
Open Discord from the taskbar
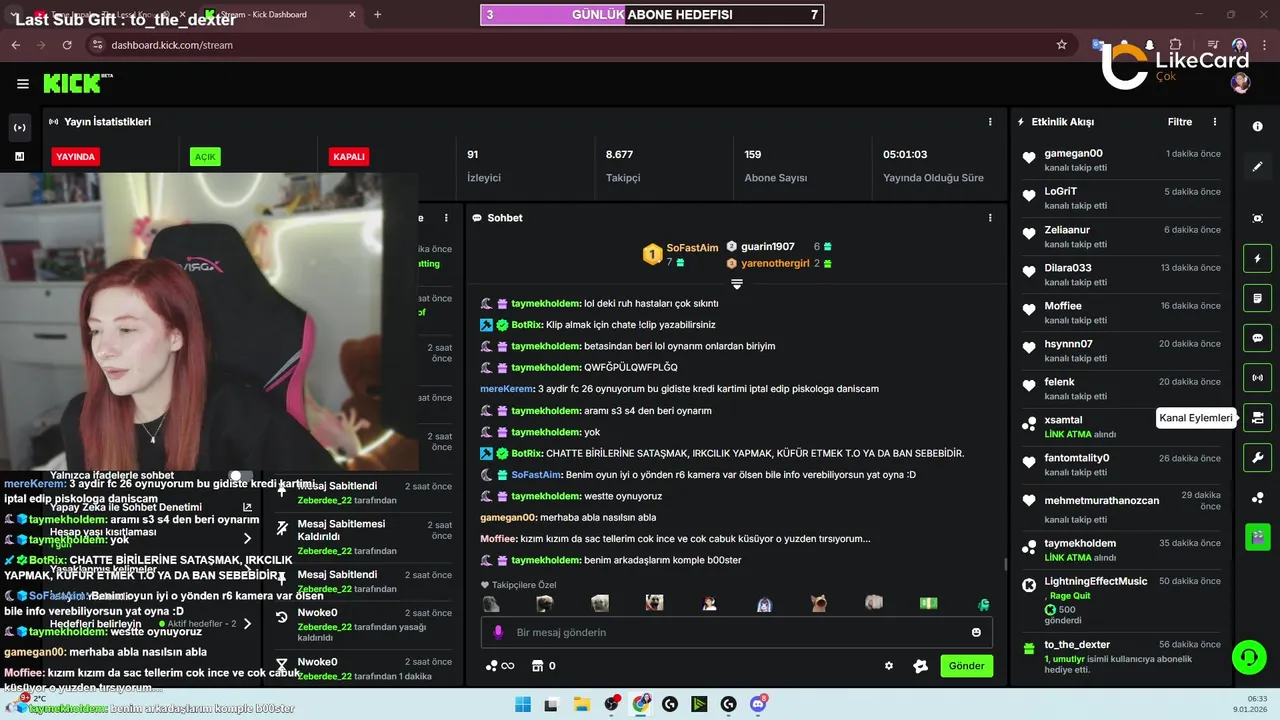(x=759, y=704)
